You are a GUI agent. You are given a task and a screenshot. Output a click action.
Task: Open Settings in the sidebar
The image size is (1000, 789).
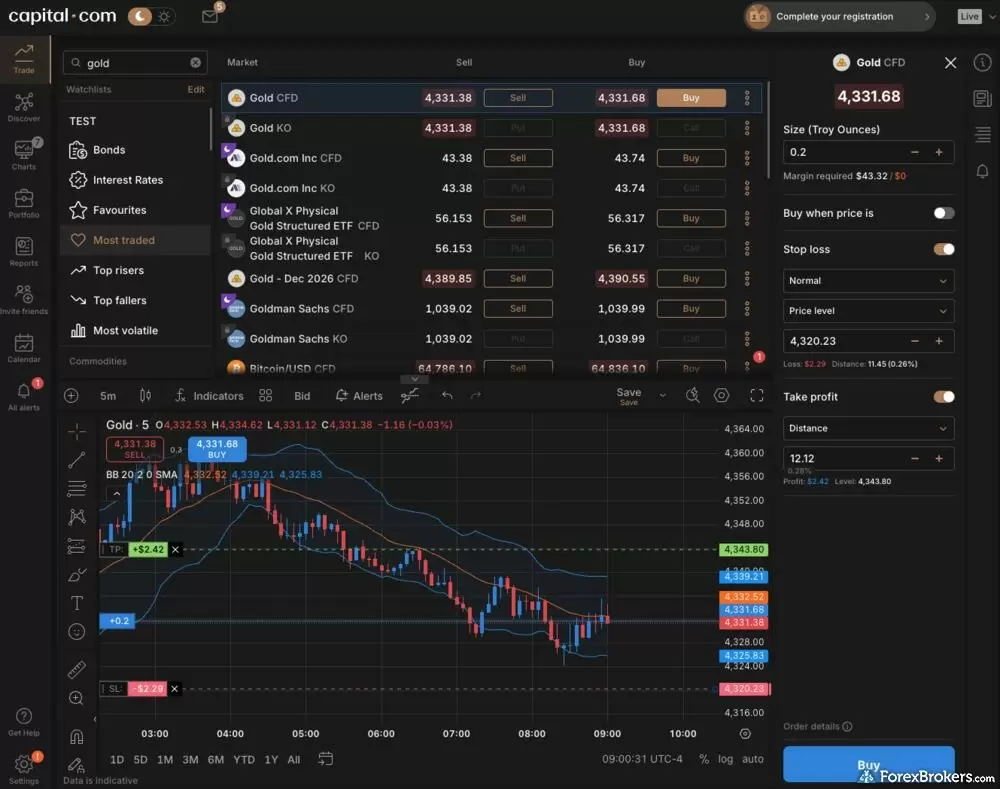(24, 768)
